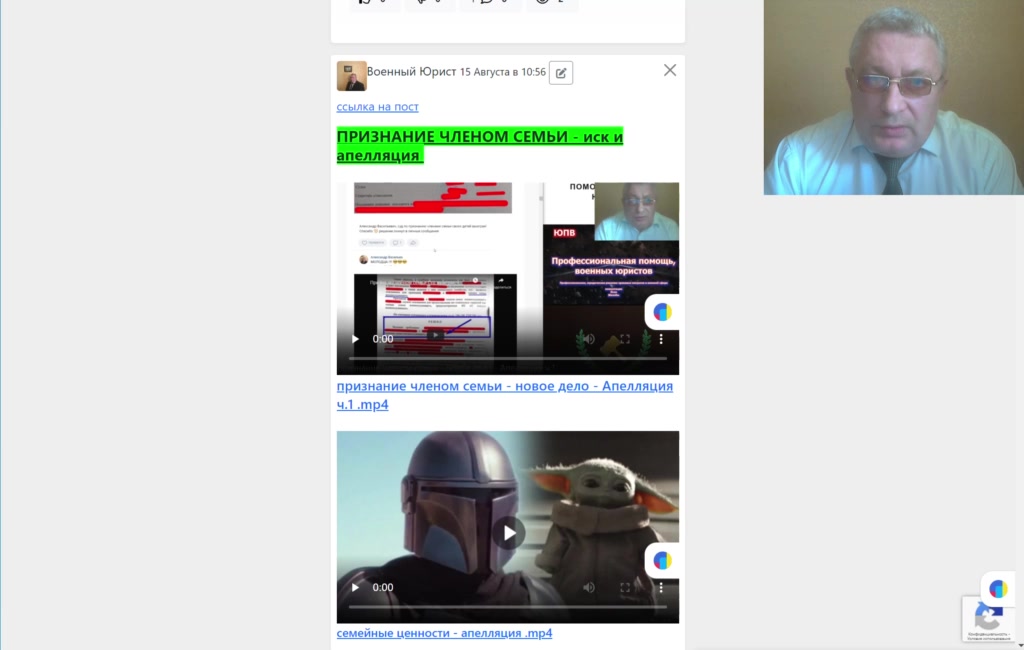Click the 'ПРИЗНАНИЕ ЧЛЕНОМ СЕМЬИ - иск и апелляция' heading
The image size is (1024, 650).
point(479,146)
